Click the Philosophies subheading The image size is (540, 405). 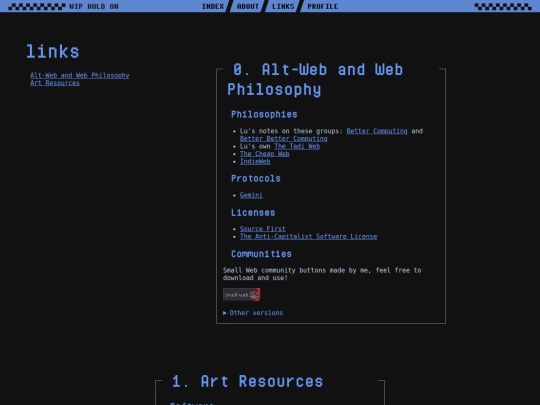264,114
